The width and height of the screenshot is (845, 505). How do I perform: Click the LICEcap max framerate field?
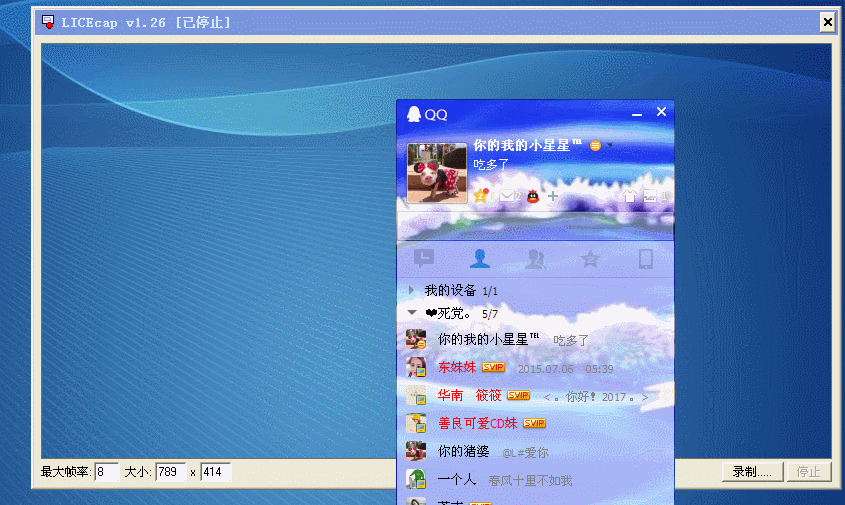click(107, 472)
